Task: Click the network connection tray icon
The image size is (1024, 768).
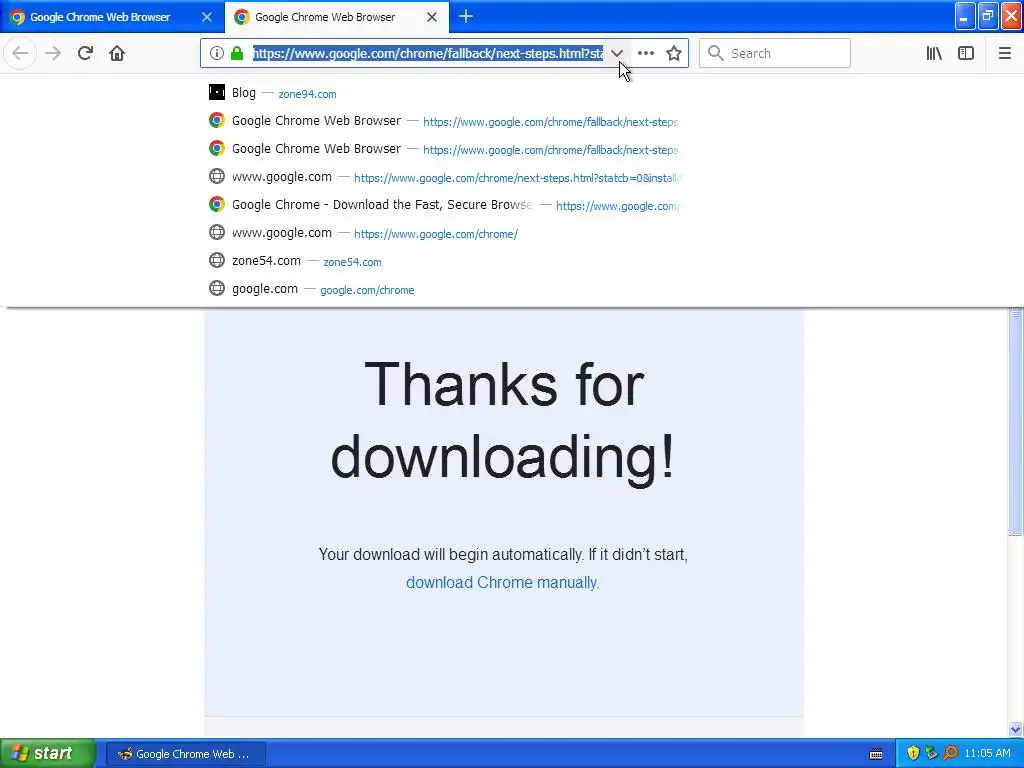Action: click(931, 754)
